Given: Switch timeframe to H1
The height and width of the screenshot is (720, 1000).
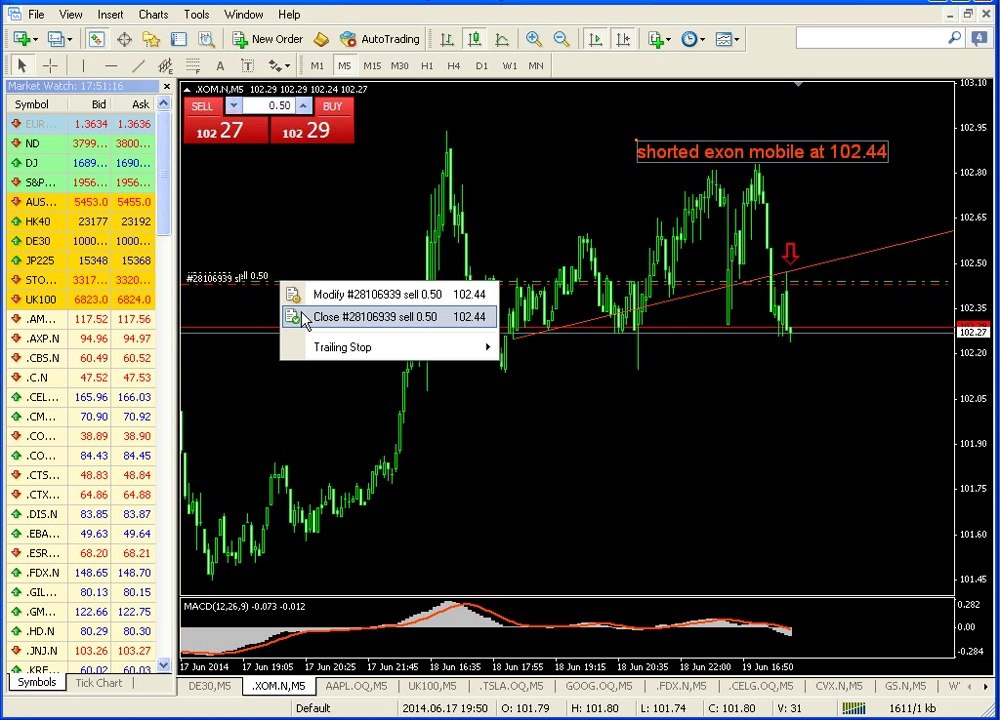Looking at the screenshot, I should point(427,66).
